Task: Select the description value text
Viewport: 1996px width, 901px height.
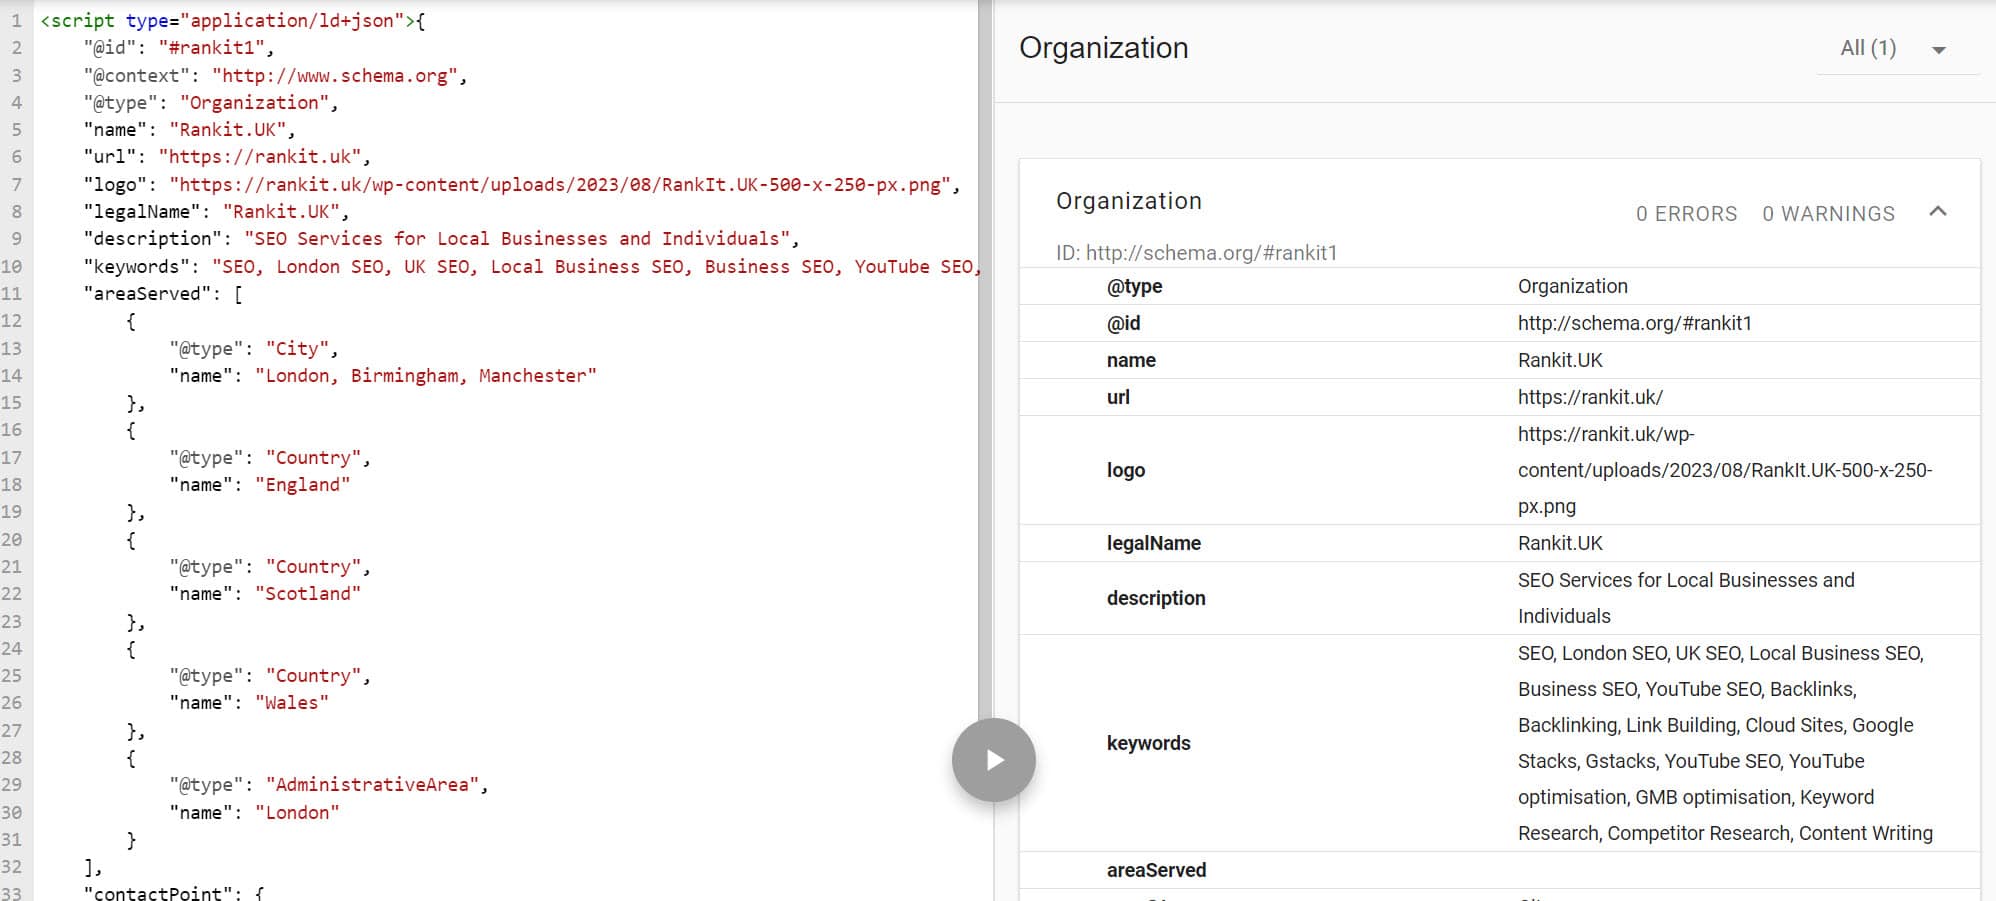Action: pyautogui.click(x=1686, y=598)
